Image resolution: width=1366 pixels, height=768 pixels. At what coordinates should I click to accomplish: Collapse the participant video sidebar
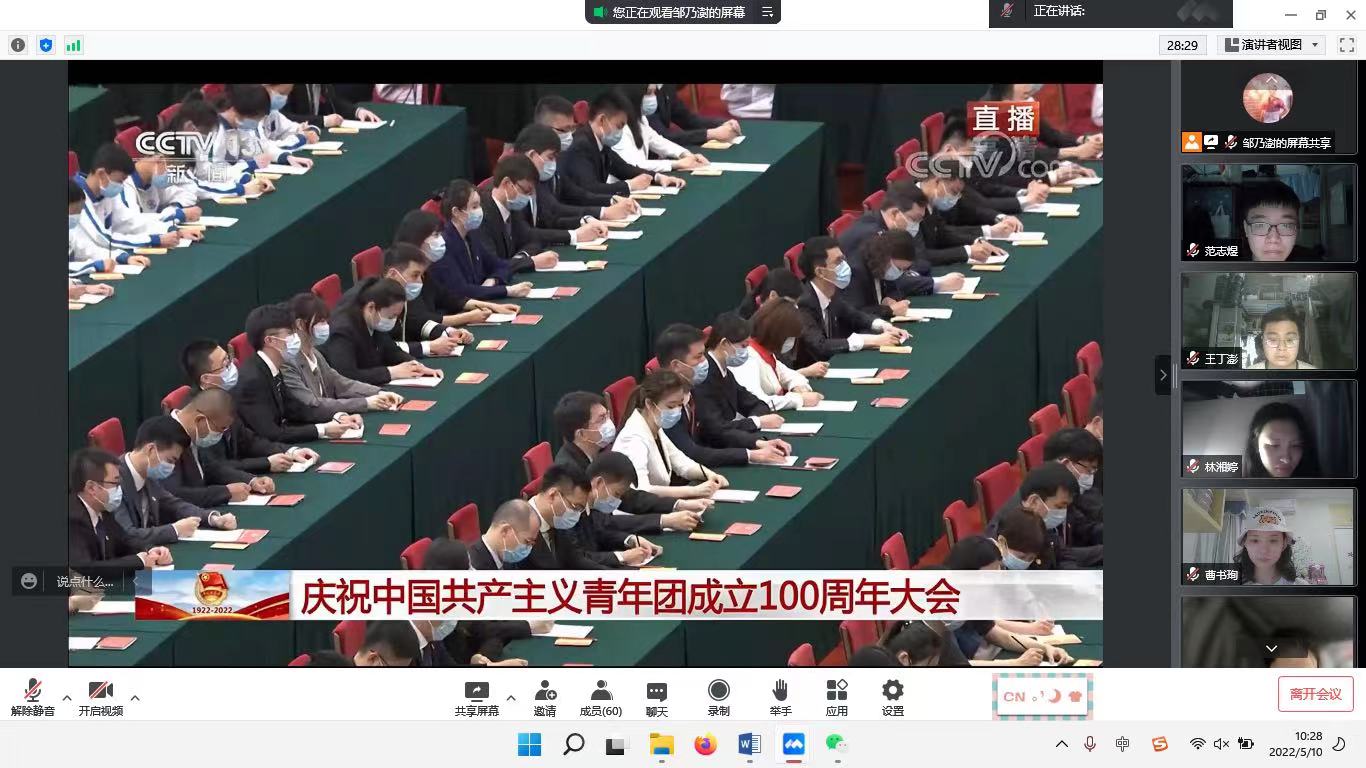[1162, 375]
